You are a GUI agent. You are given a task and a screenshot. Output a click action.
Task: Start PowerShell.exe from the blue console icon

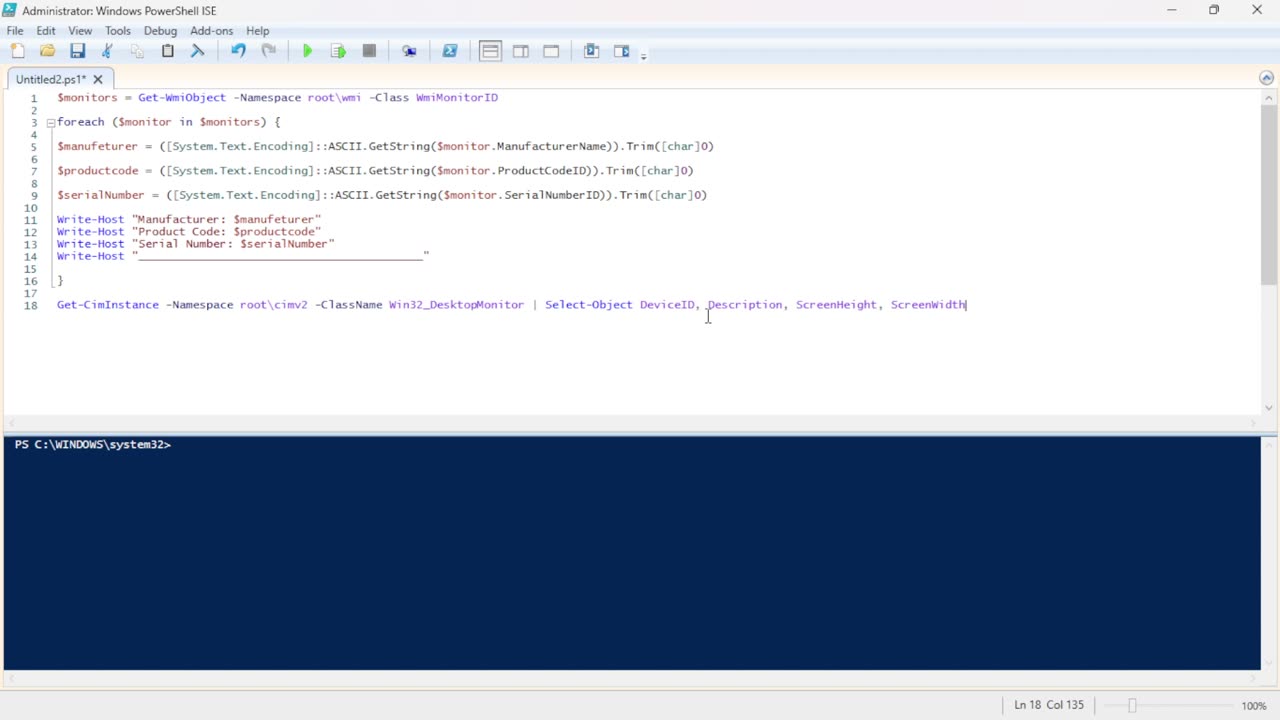pos(450,51)
